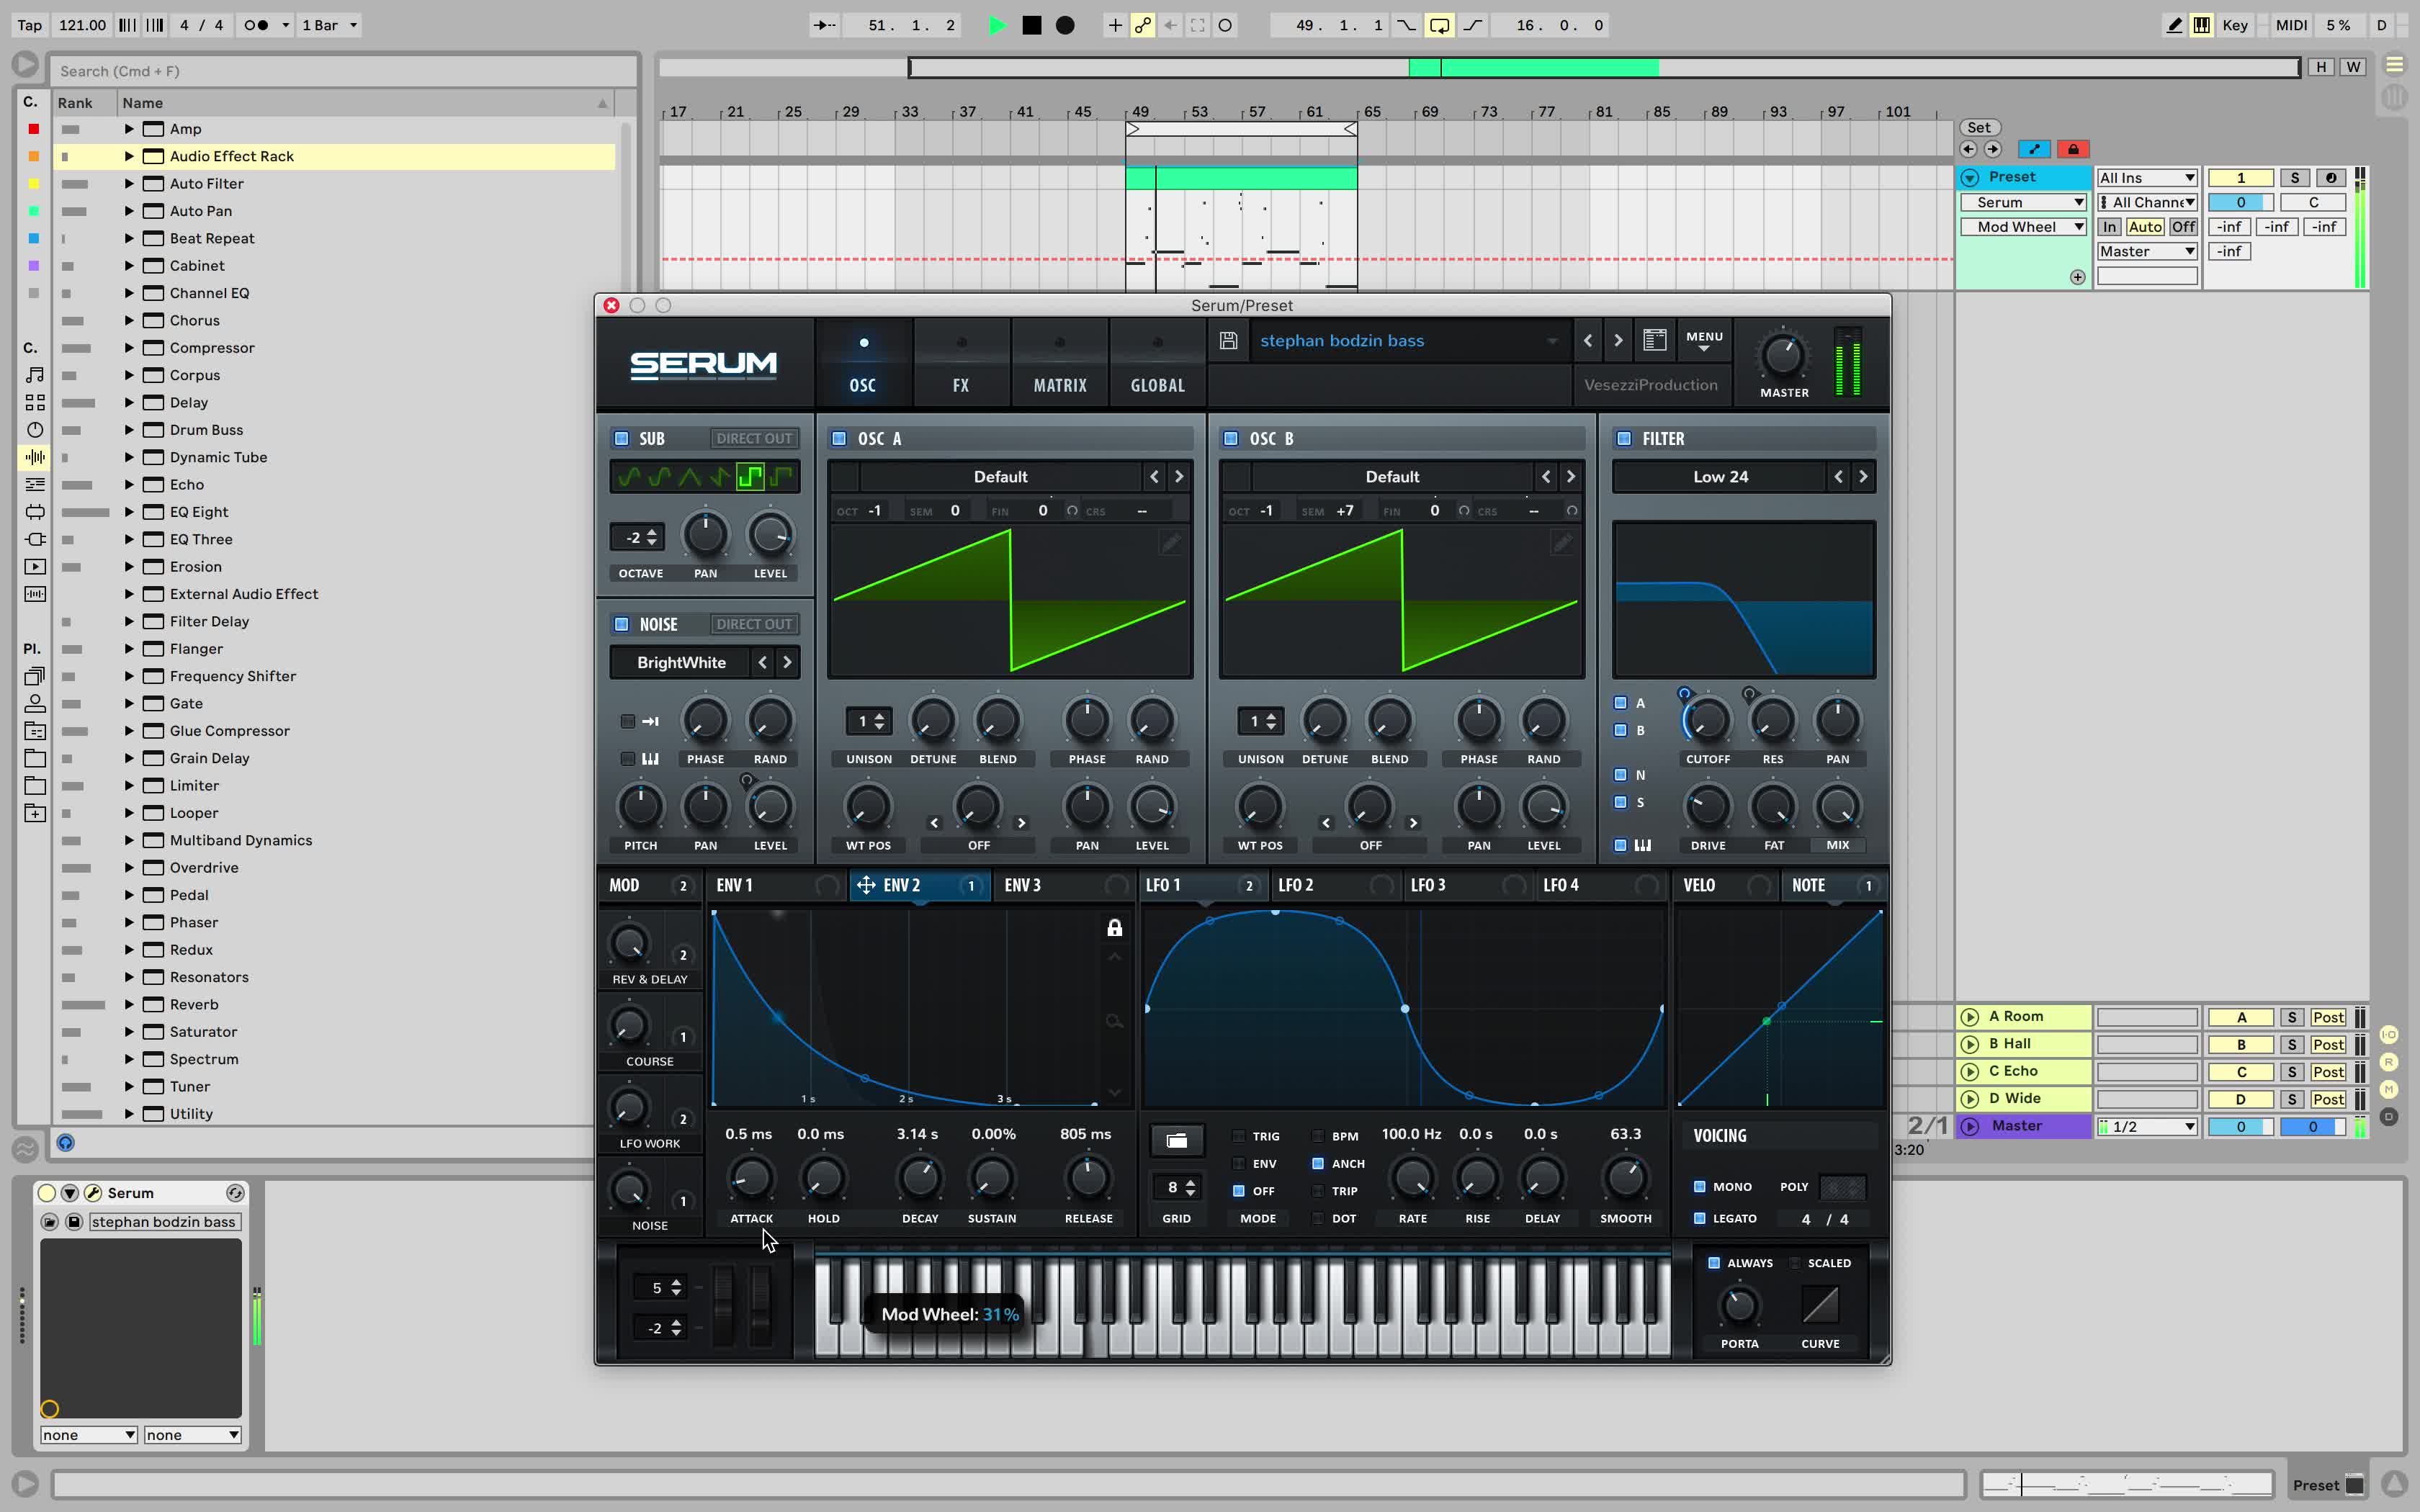Click the pencil edit icon on OSC A waveform
The height and width of the screenshot is (1512, 2420).
(1171, 543)
